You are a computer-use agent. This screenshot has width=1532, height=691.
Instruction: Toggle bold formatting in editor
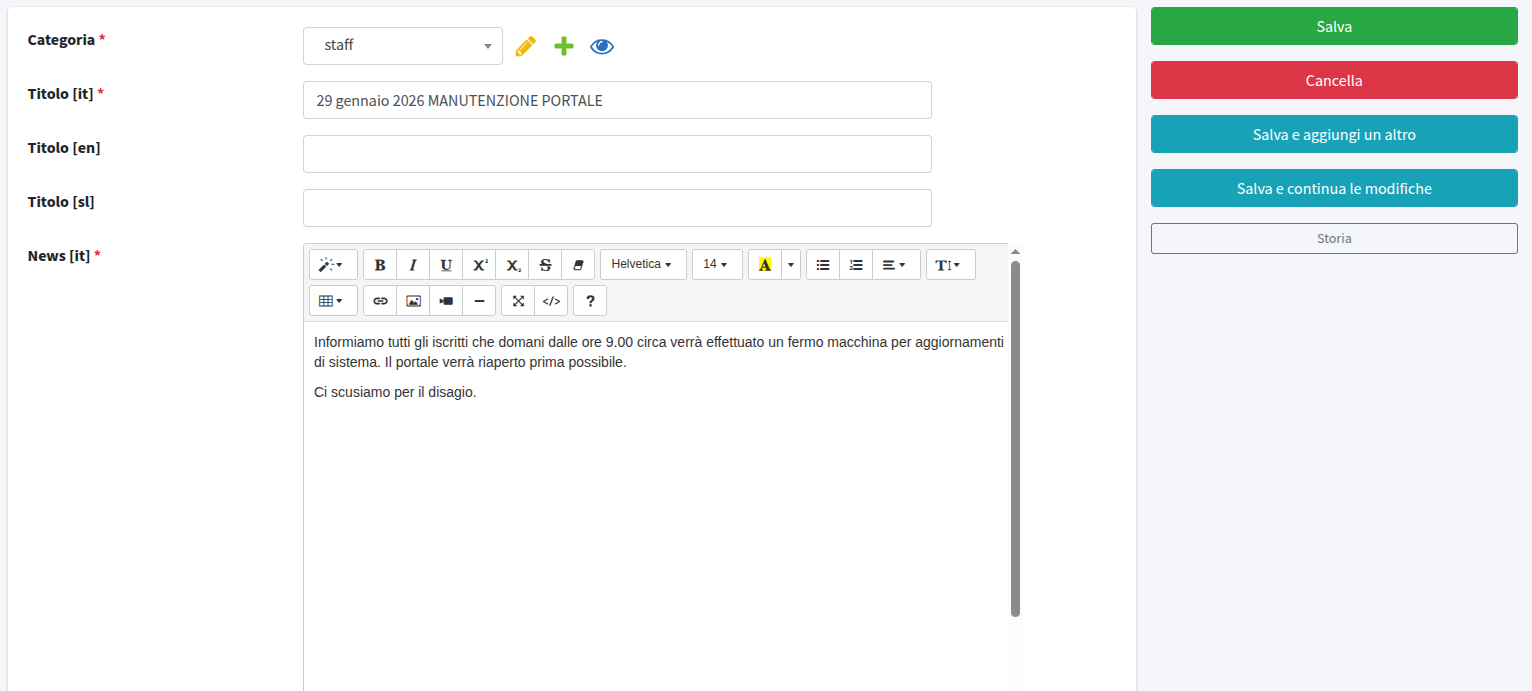pyautogui.click(x=380, y=265)
